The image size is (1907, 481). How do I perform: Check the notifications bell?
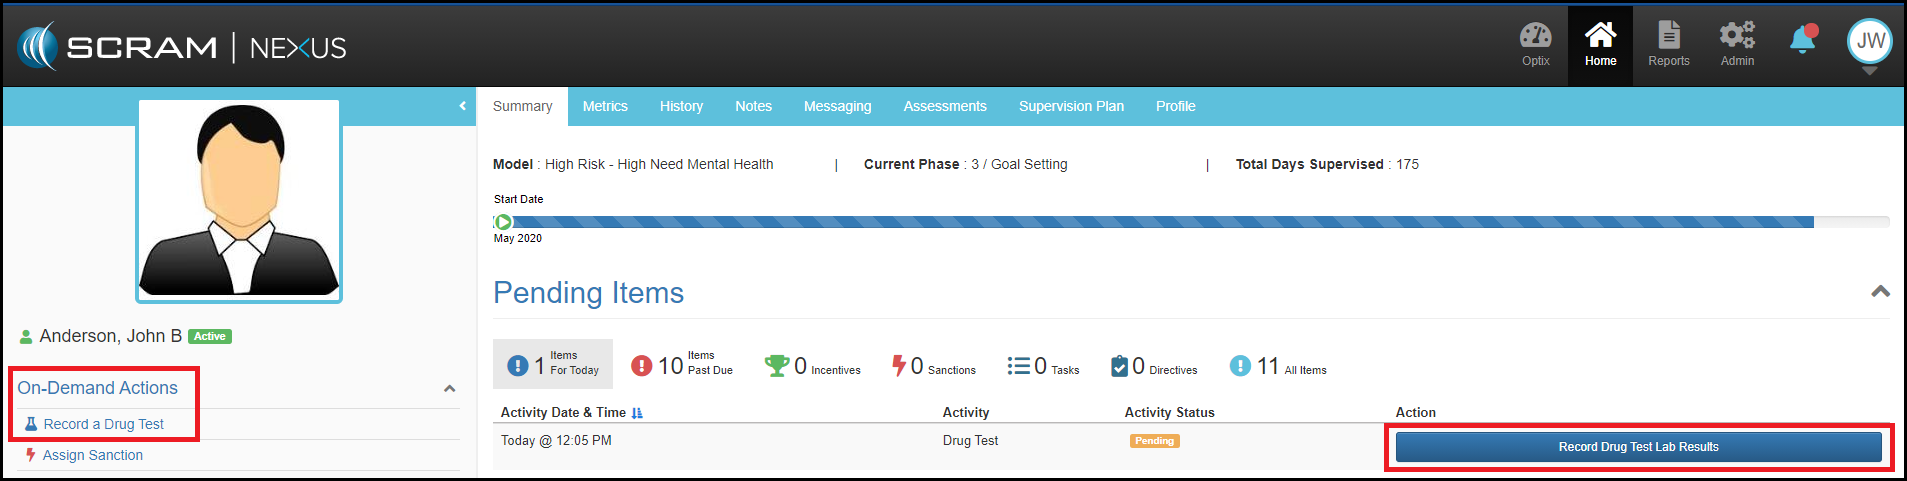pyautogui.click(x=1803, y=40)
